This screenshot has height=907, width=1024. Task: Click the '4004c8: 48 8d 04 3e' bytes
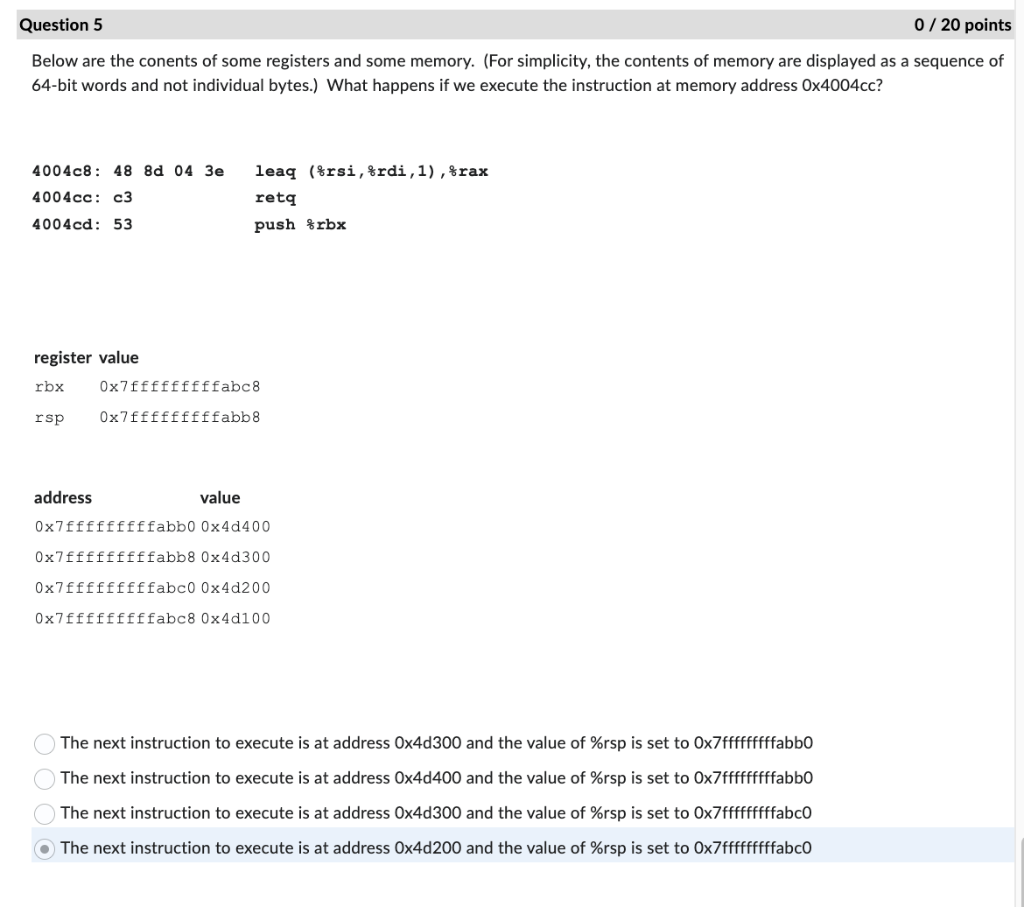tap(128, 171)
